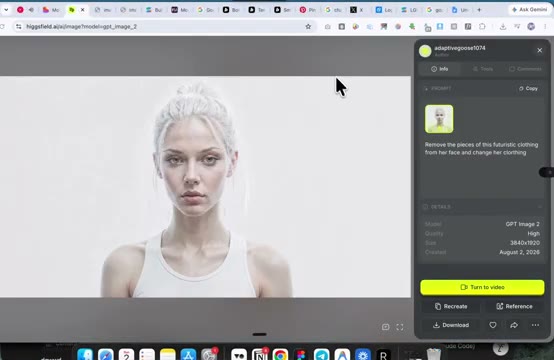Open Notion from the Dock
Screen dimensions: 554x360
tap(260, 354)
